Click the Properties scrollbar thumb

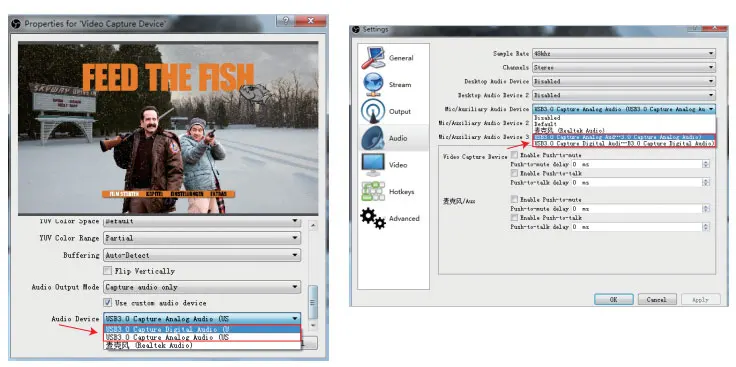coord(313,302)
